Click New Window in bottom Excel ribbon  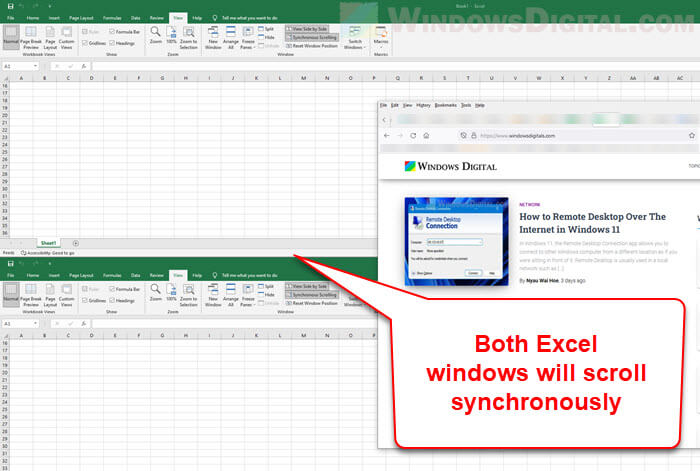coord(213,295)
